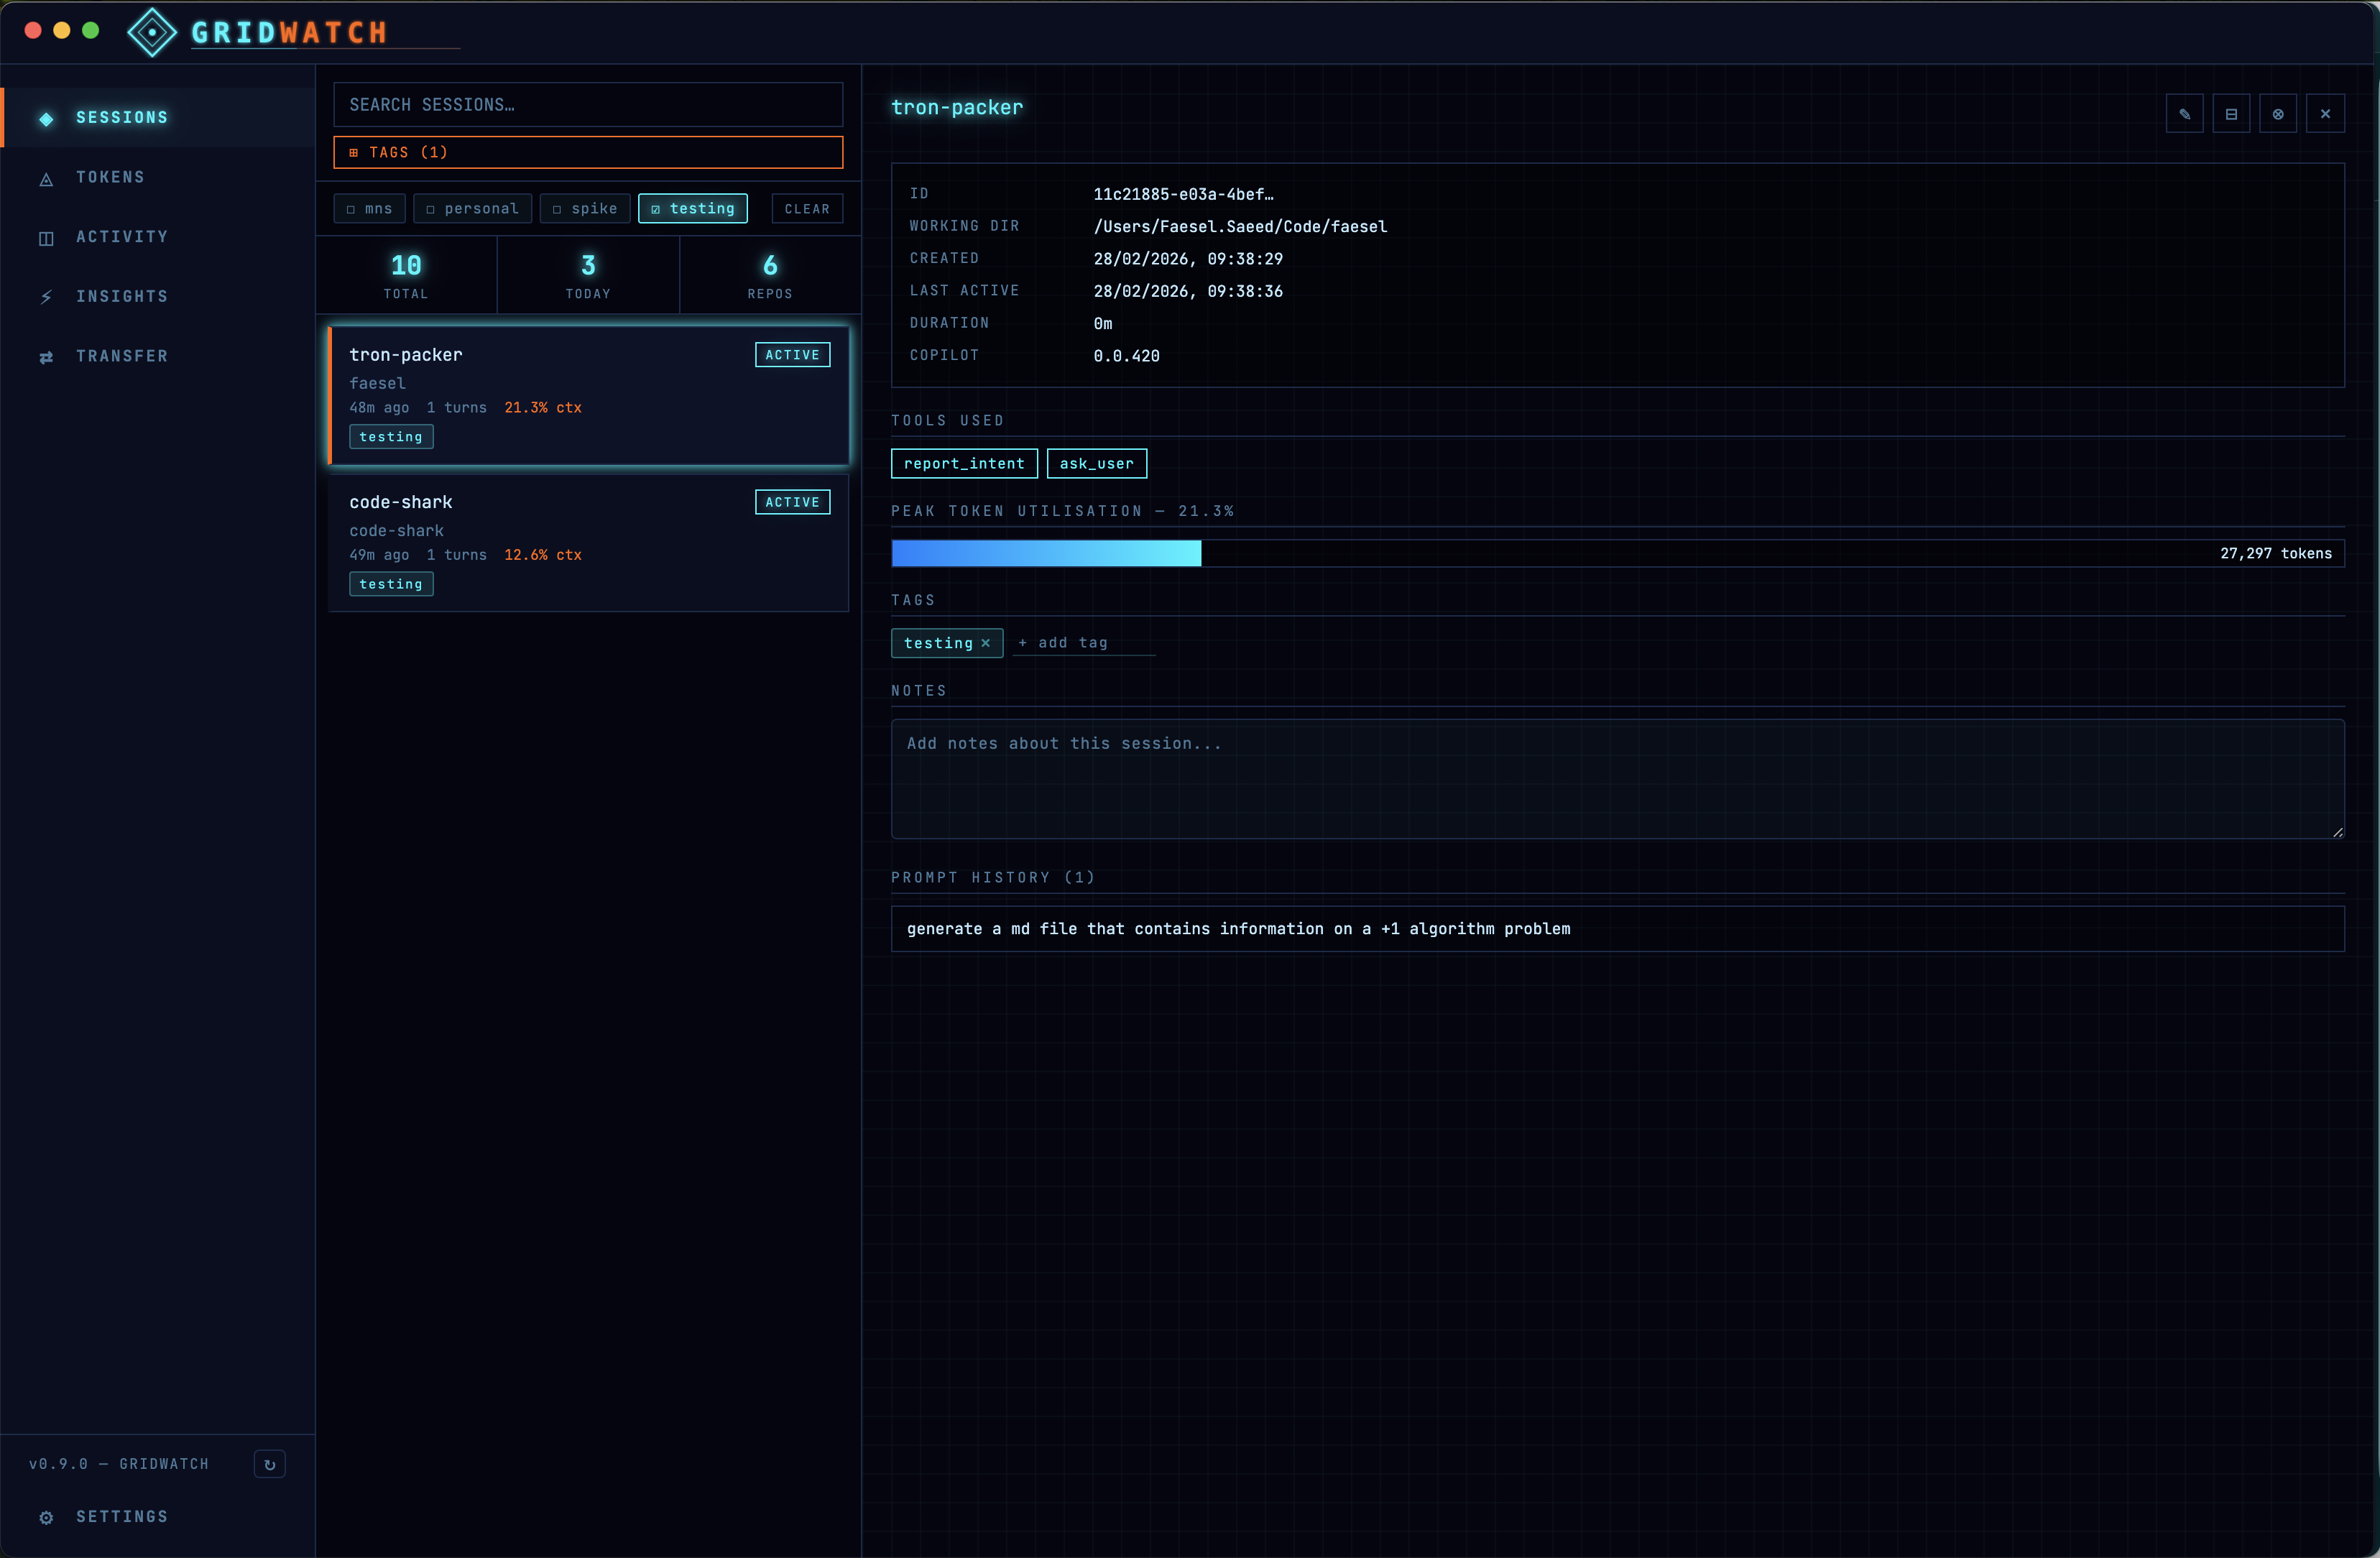2380x1558 pixels.
Task: Collapse the TAGS (1) filter section
Action: tap(587, 152)
